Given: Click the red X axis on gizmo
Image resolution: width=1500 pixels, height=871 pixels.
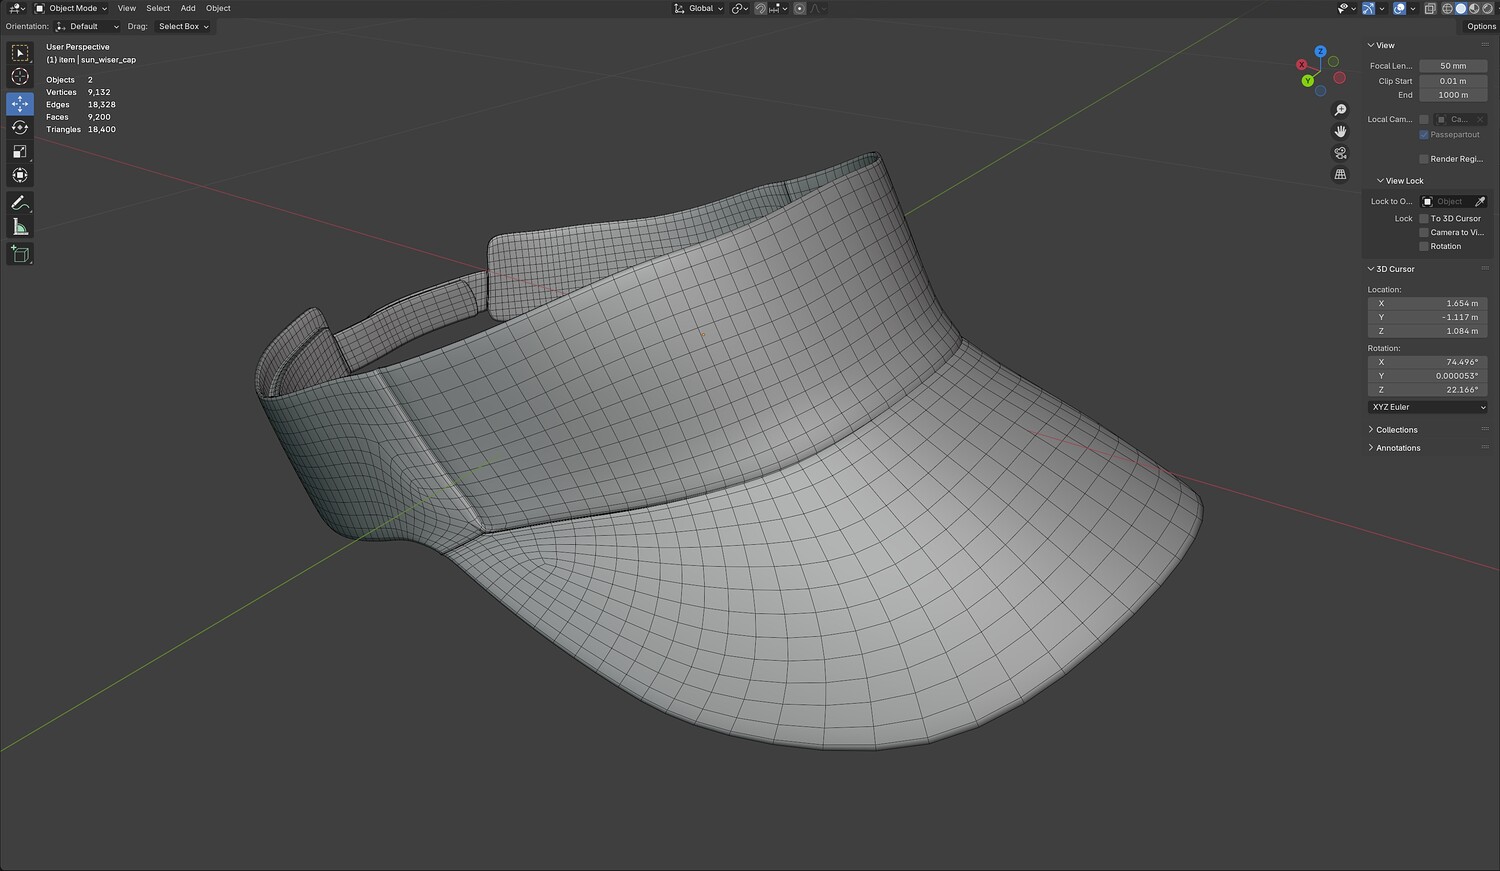Looking at the screenshot, I should tap(1302, 65).
